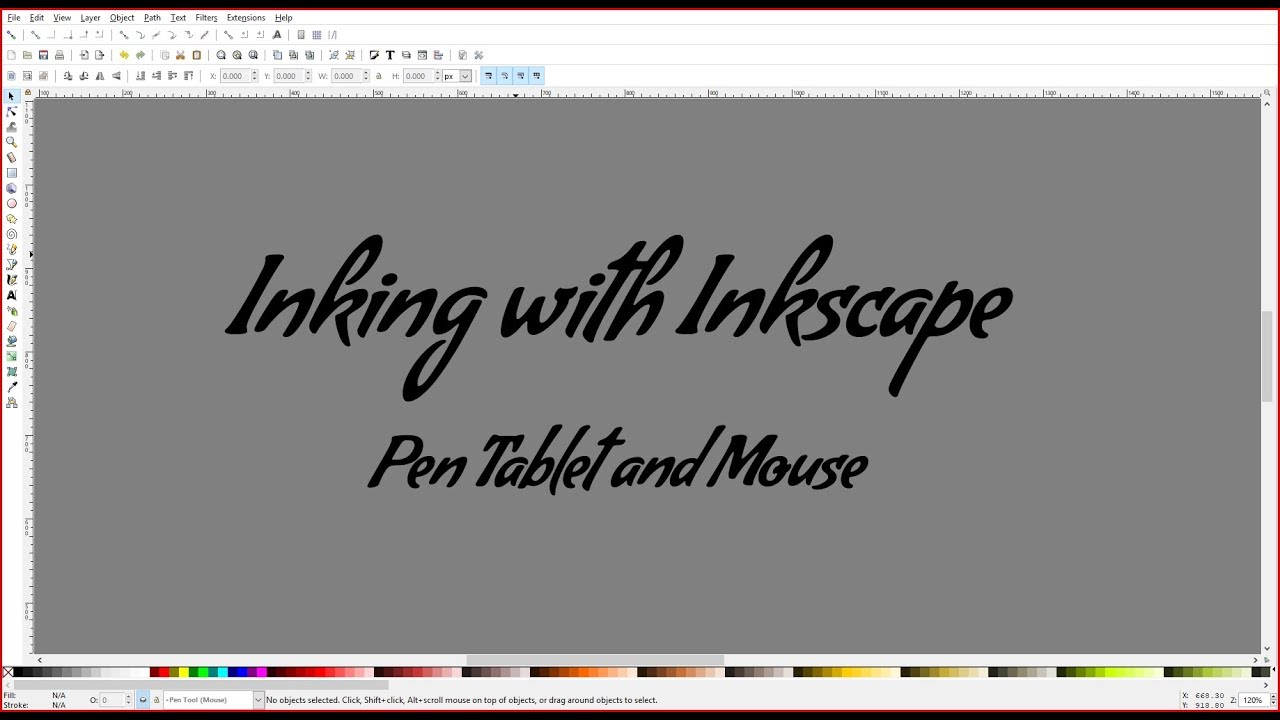Select the Zoom magnifier tool
Viewport: 1280px width, 720px height.
pos(11,142)
